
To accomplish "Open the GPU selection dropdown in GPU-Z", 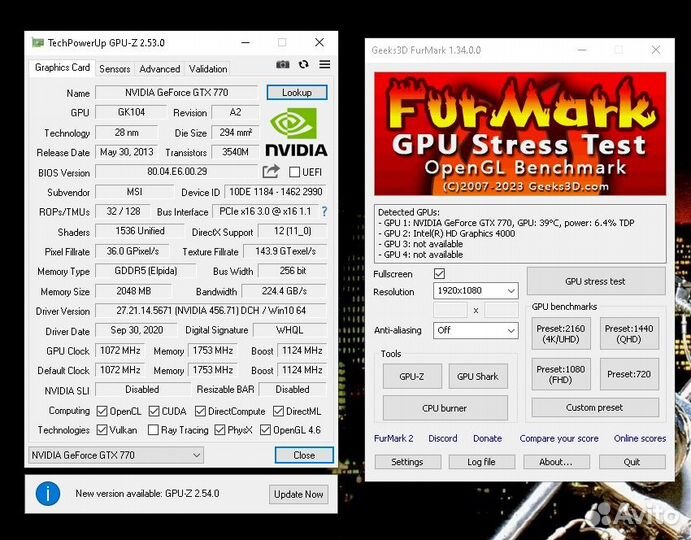I will [x=116, y=455].
